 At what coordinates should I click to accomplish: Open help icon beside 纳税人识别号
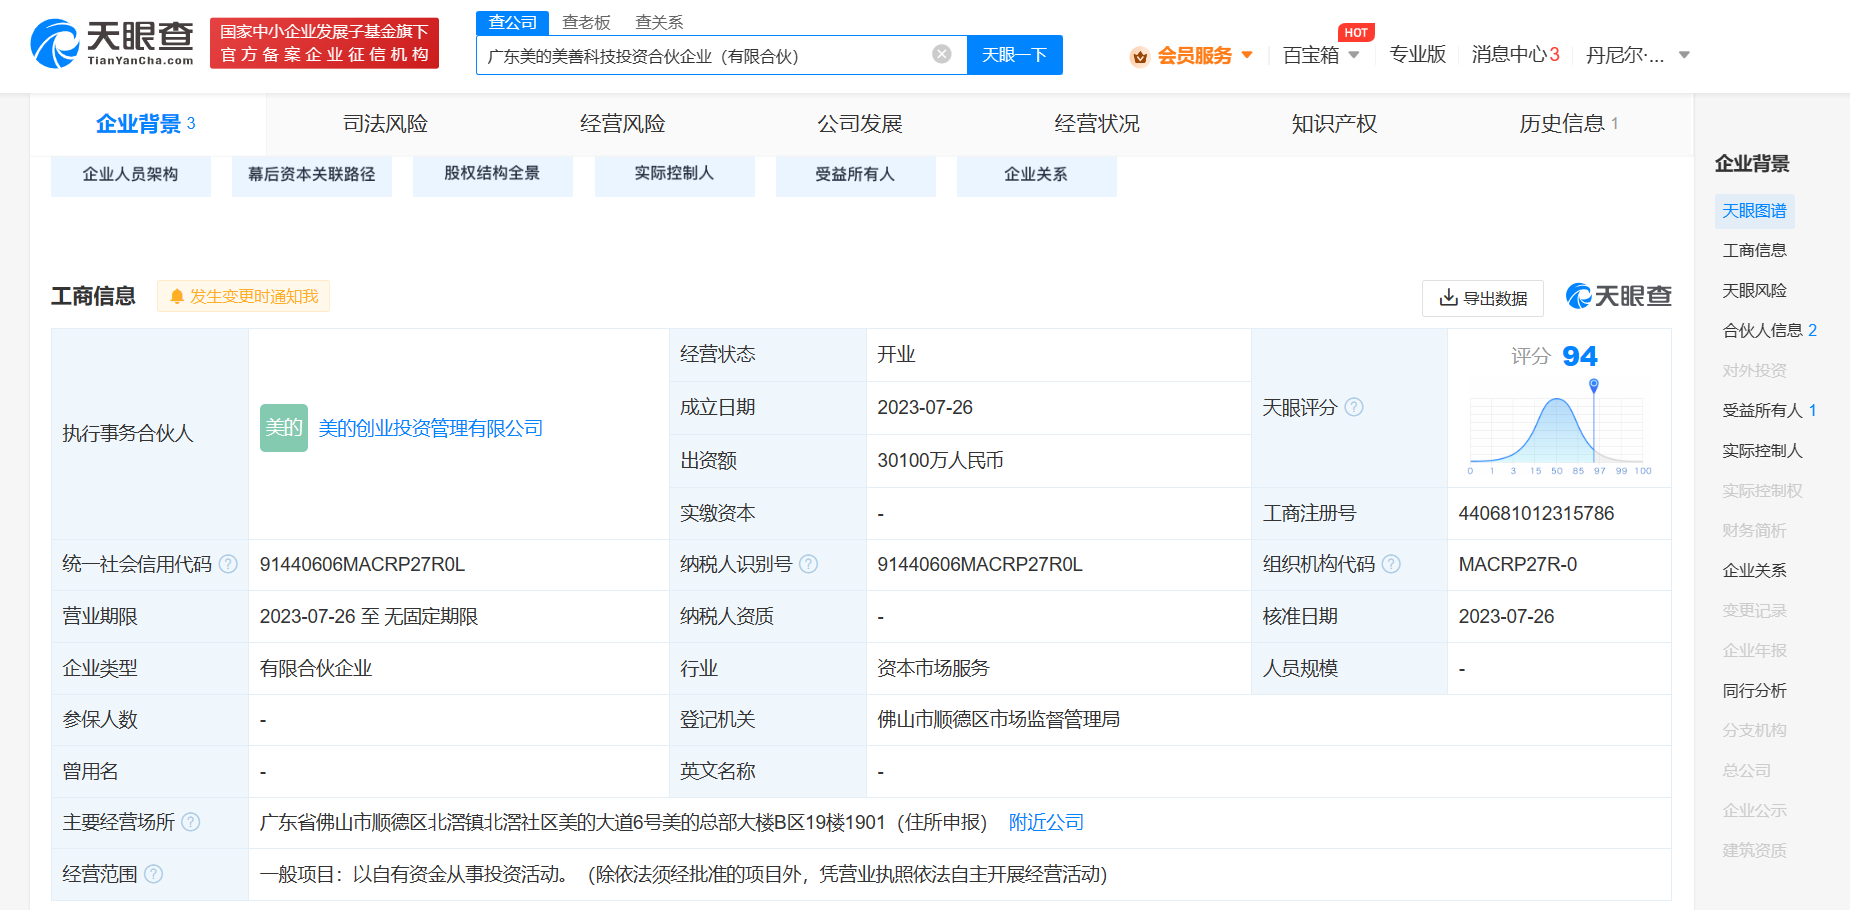coord(808,564)
